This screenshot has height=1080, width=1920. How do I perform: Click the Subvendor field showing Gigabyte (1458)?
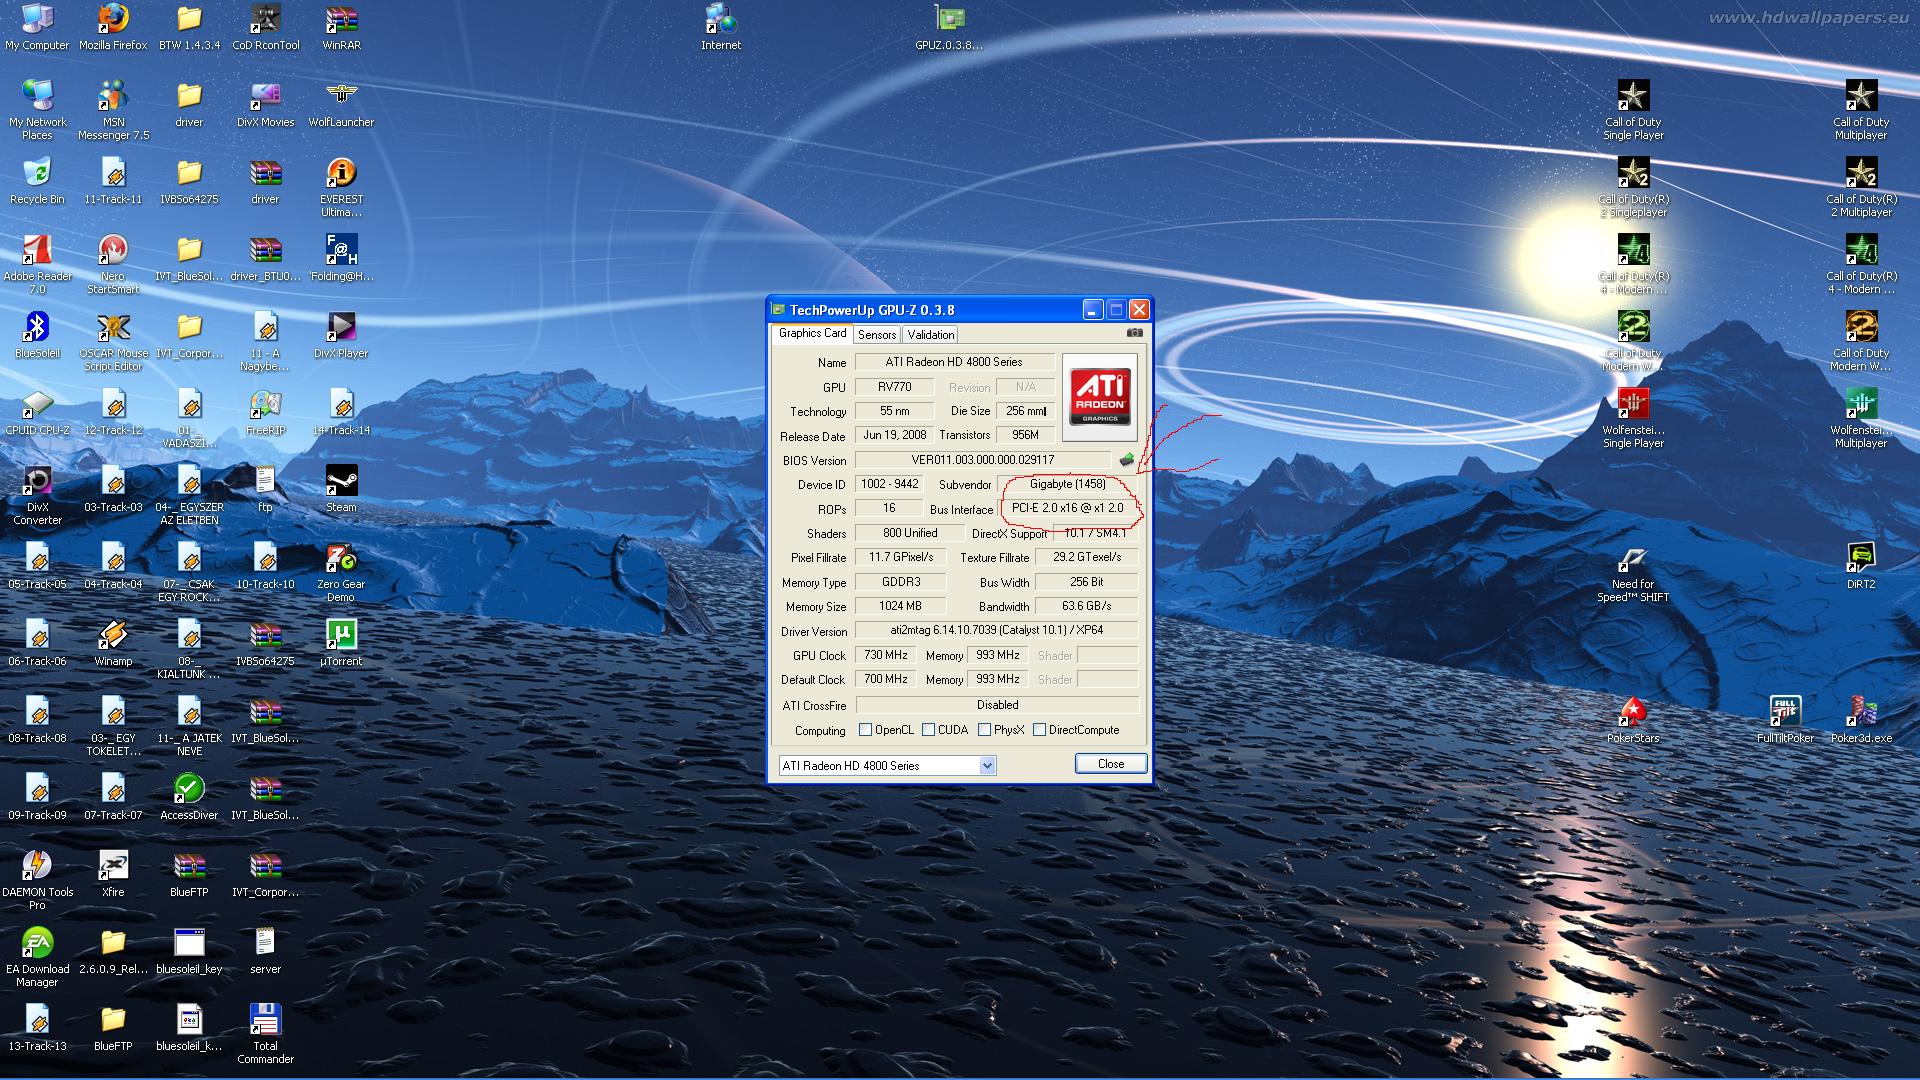(1068, 484)
